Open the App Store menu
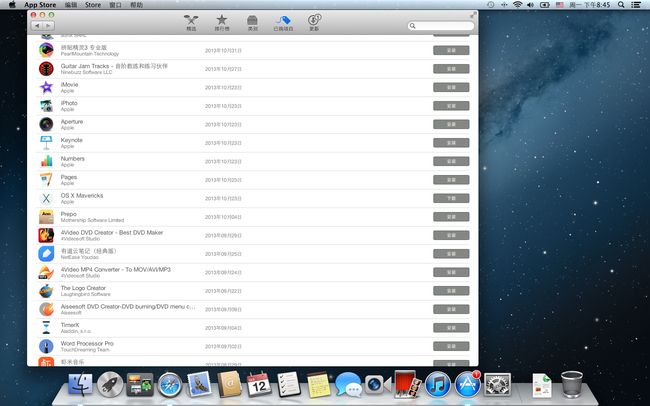 [40, 5]
